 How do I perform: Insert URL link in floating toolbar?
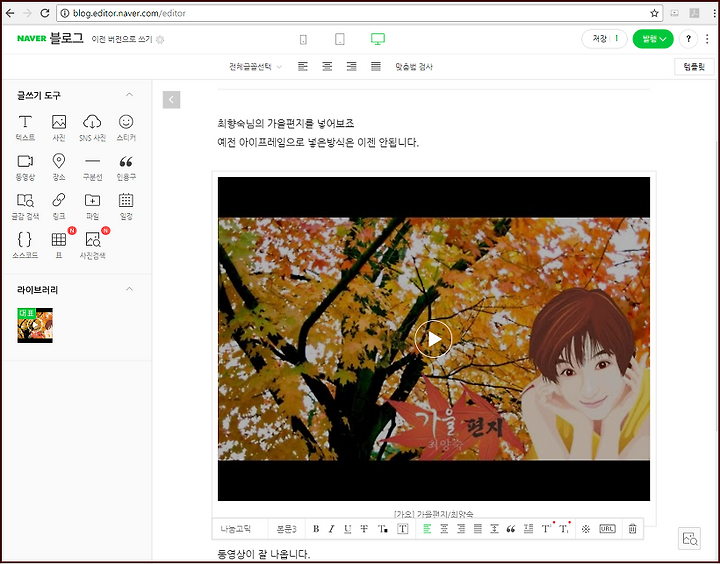(607, 529)
